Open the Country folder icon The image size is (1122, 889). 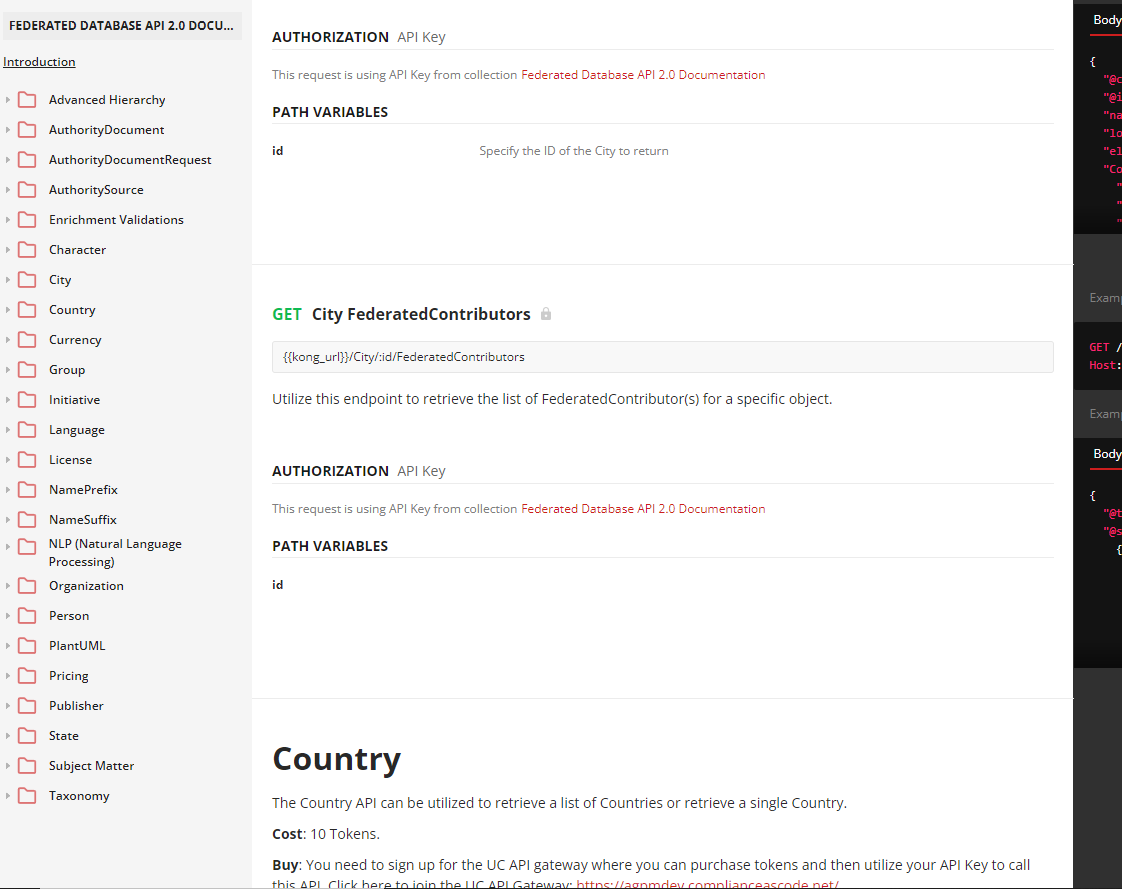(x=29, y=309)
